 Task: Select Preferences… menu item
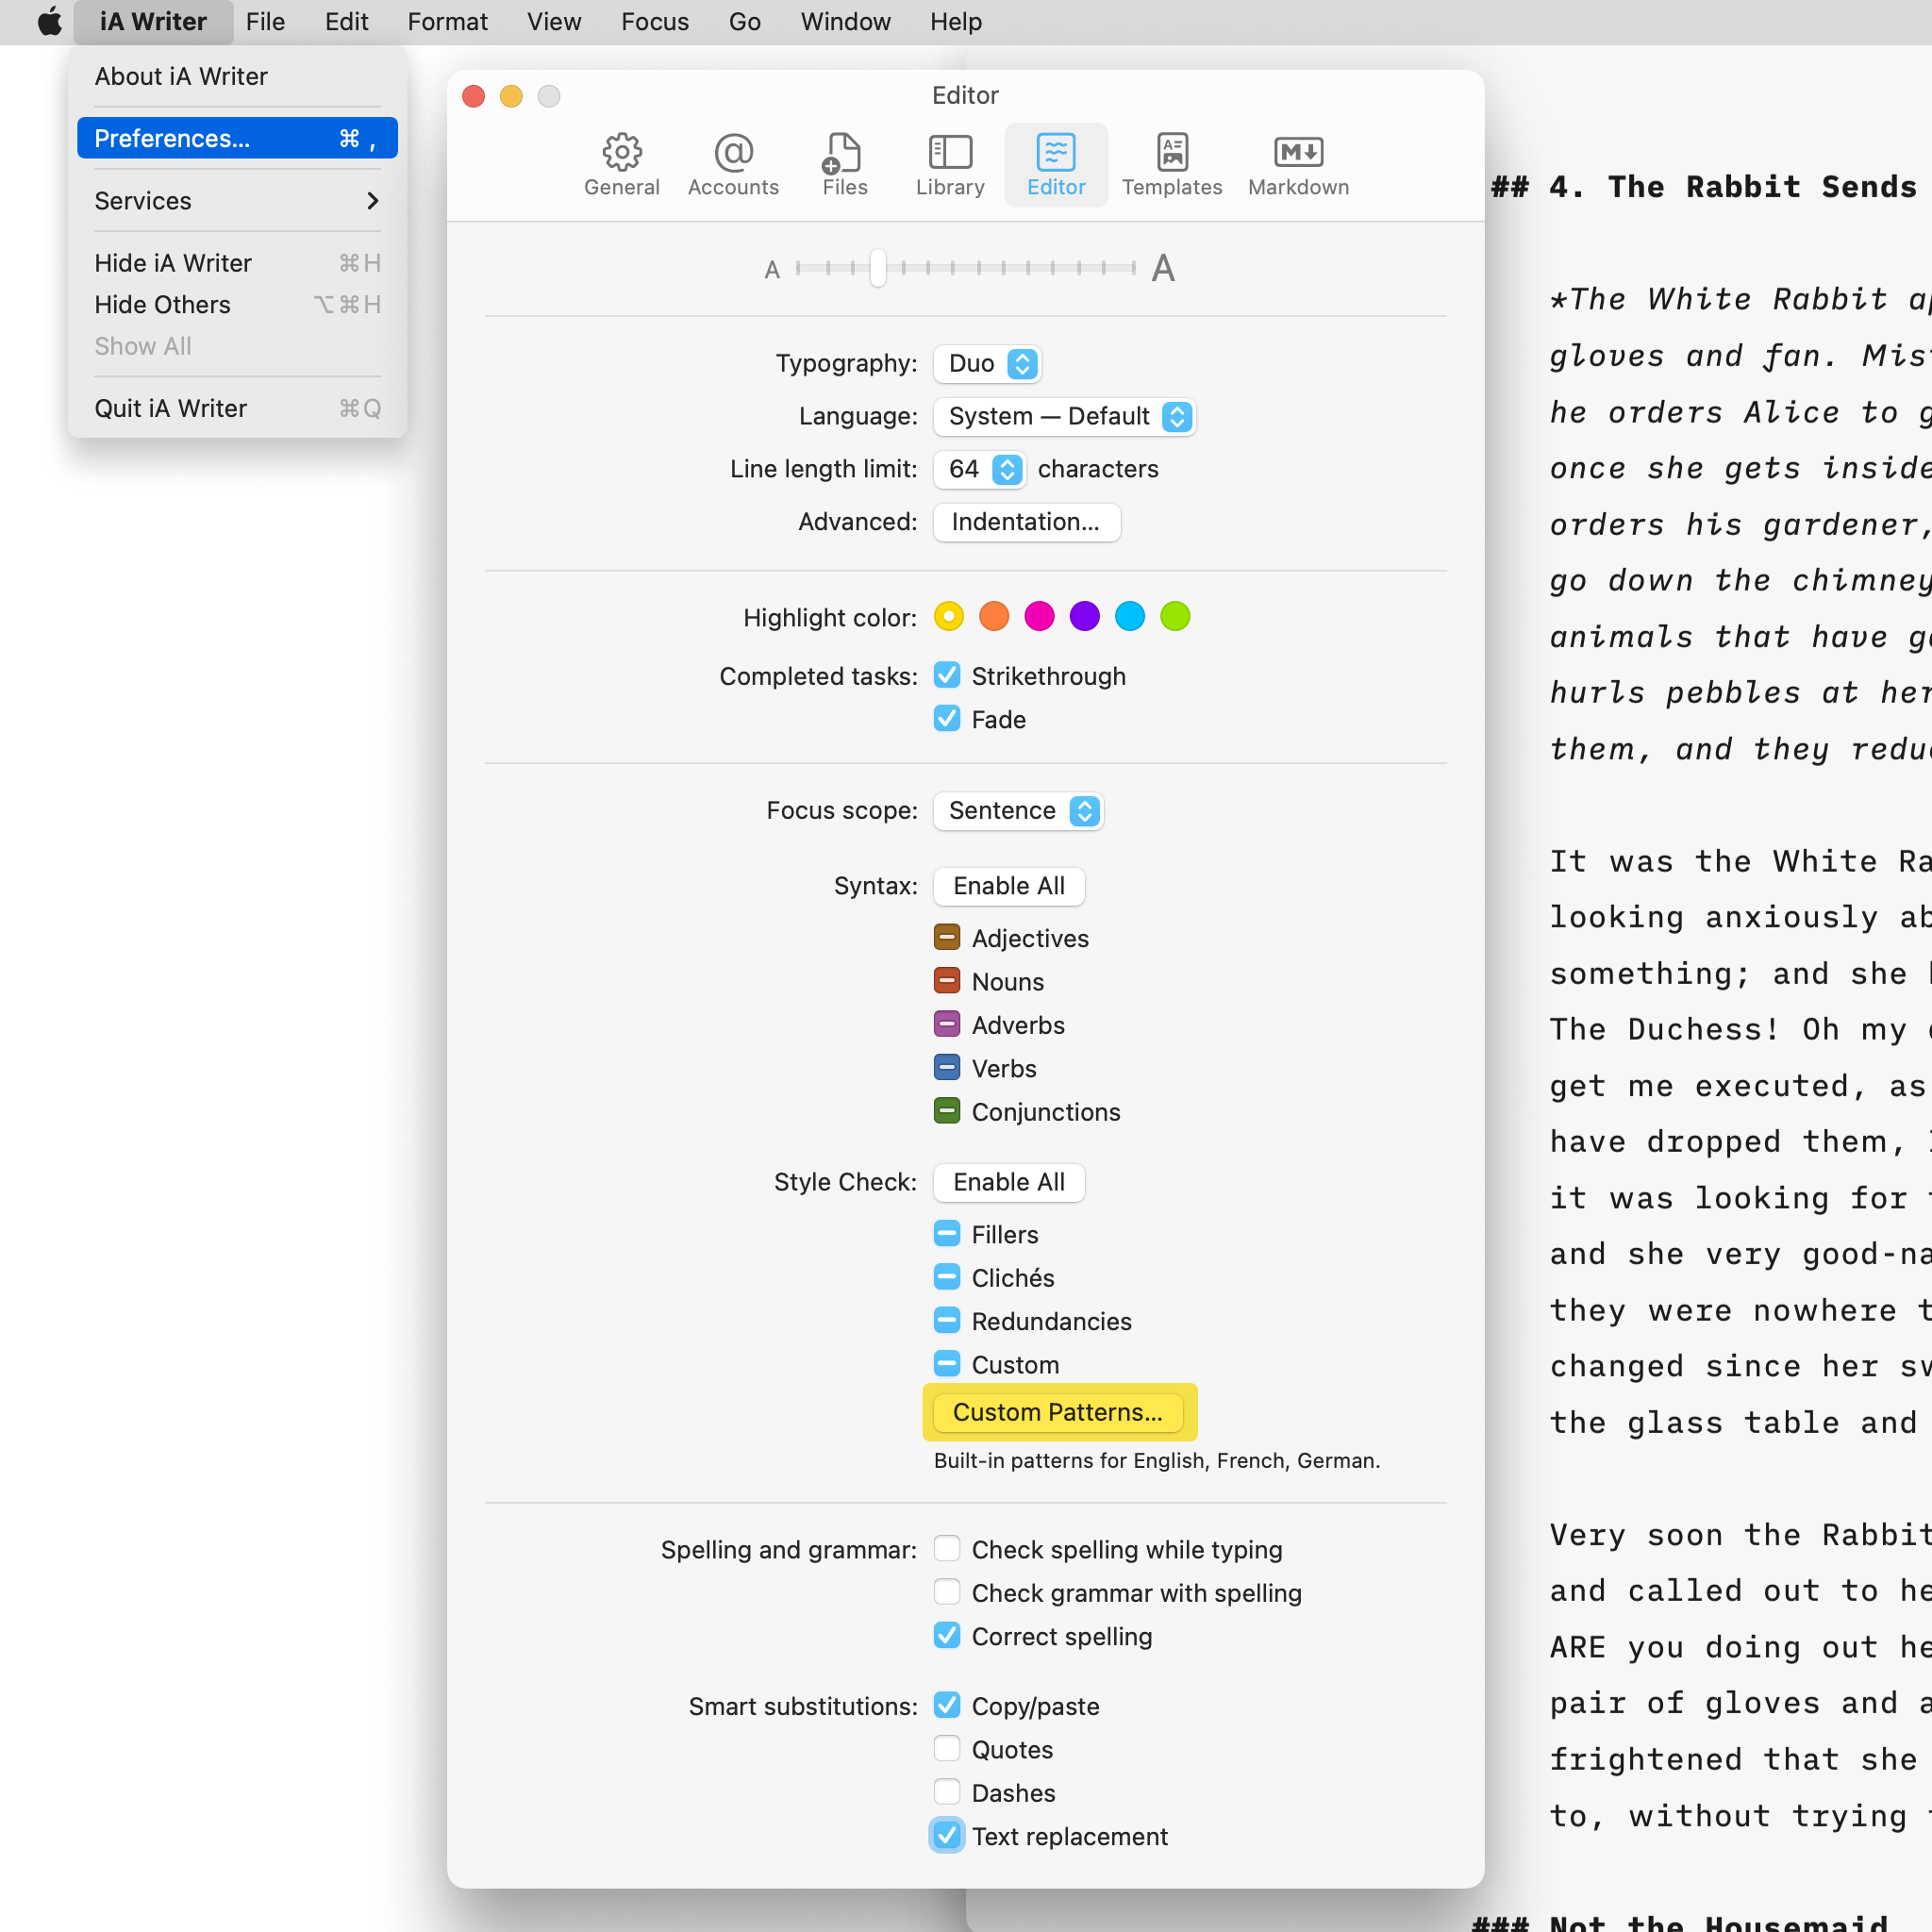coord(237,138)
